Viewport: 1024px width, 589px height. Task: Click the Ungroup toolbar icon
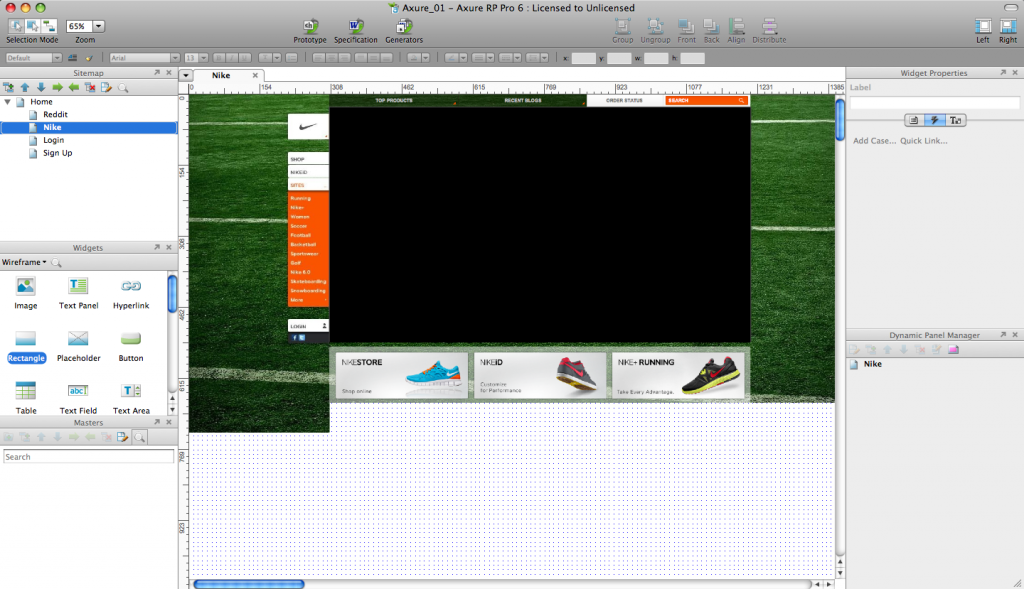pos(655,26)
